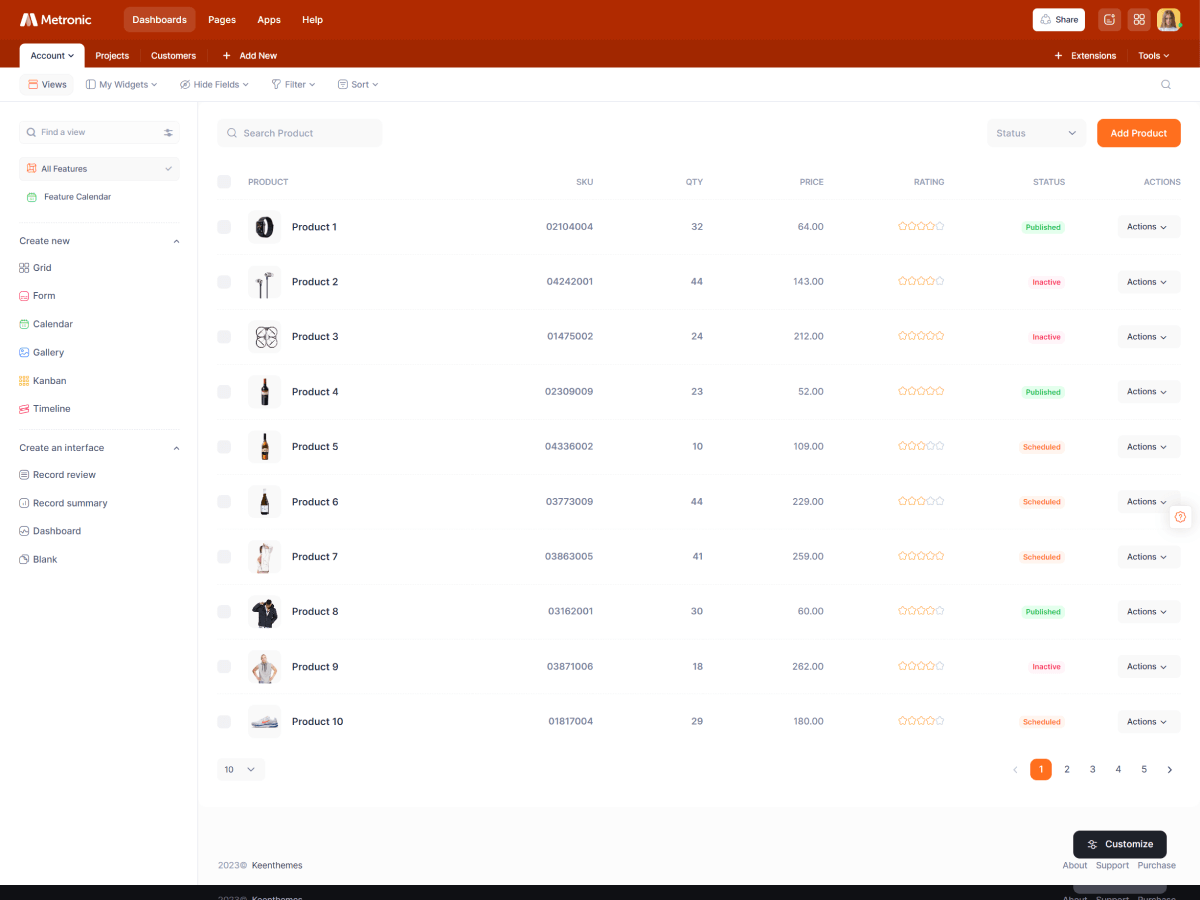Open the apps grid icon in header
This screenshot has height=900, width=1200.
coord(1138,20)
